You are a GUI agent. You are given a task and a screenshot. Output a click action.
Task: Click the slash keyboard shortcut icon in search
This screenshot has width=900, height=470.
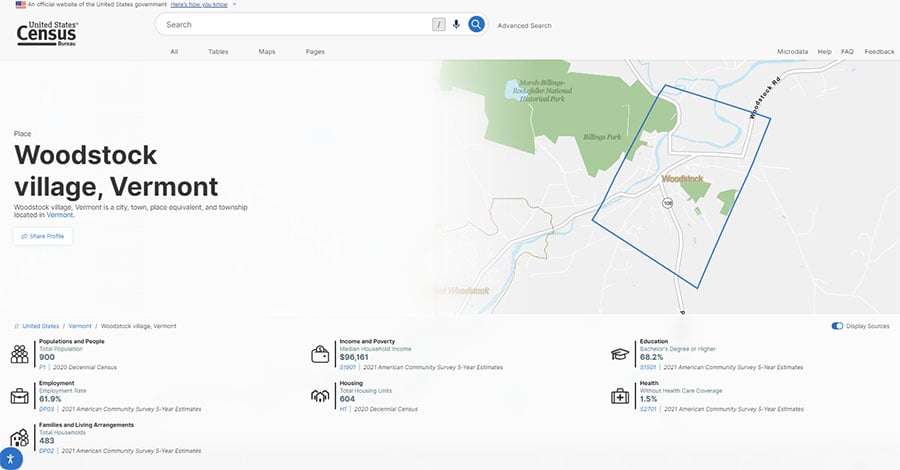coord(439,25)
